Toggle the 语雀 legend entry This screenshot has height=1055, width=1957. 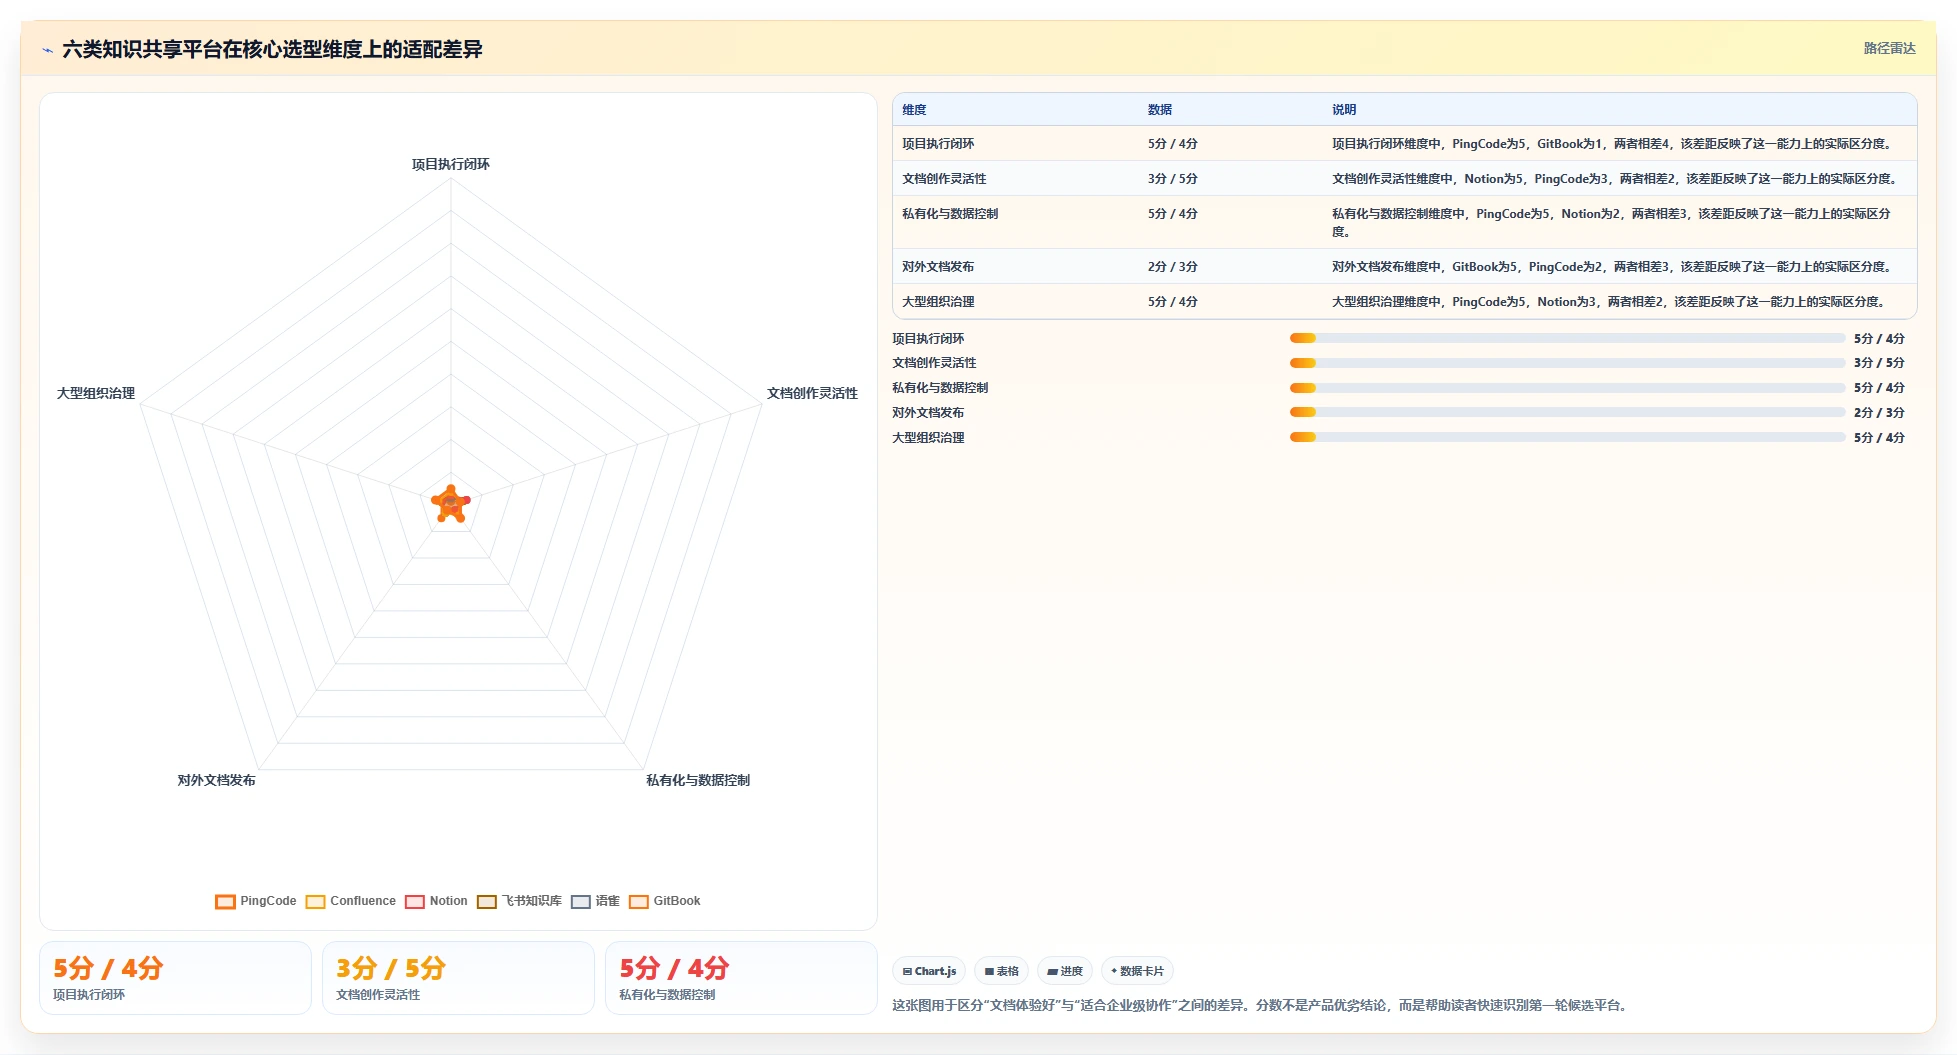coord(596,901)
